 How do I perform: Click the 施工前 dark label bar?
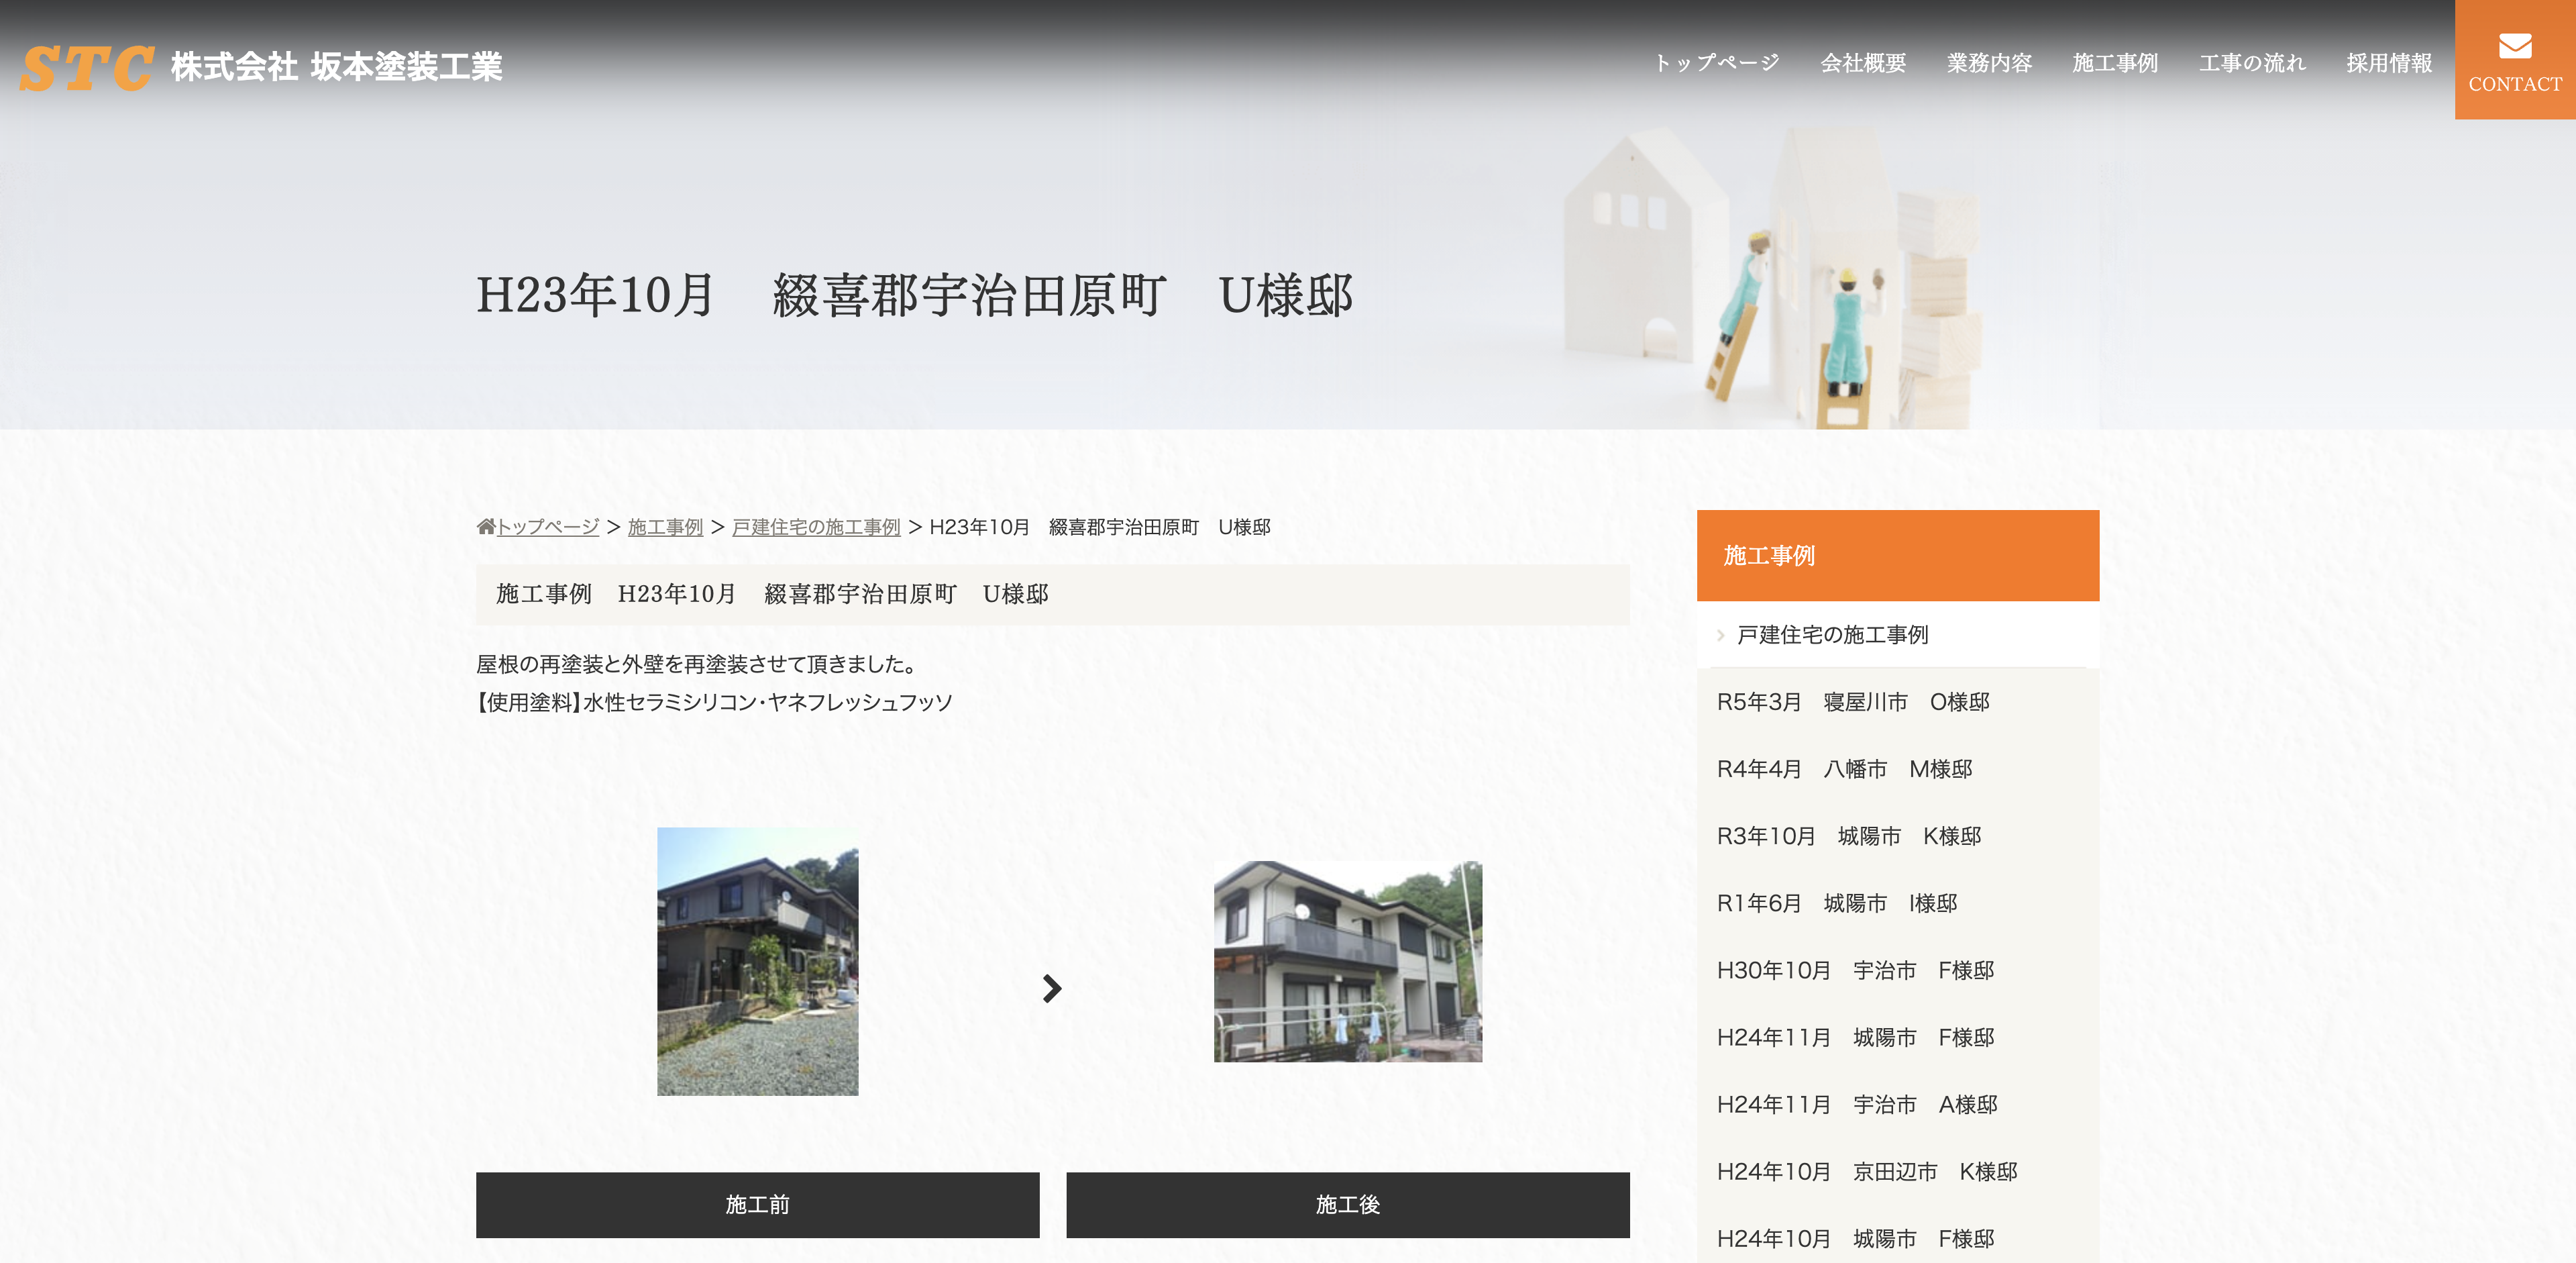pyautogui.click(x=757, y=1205)
